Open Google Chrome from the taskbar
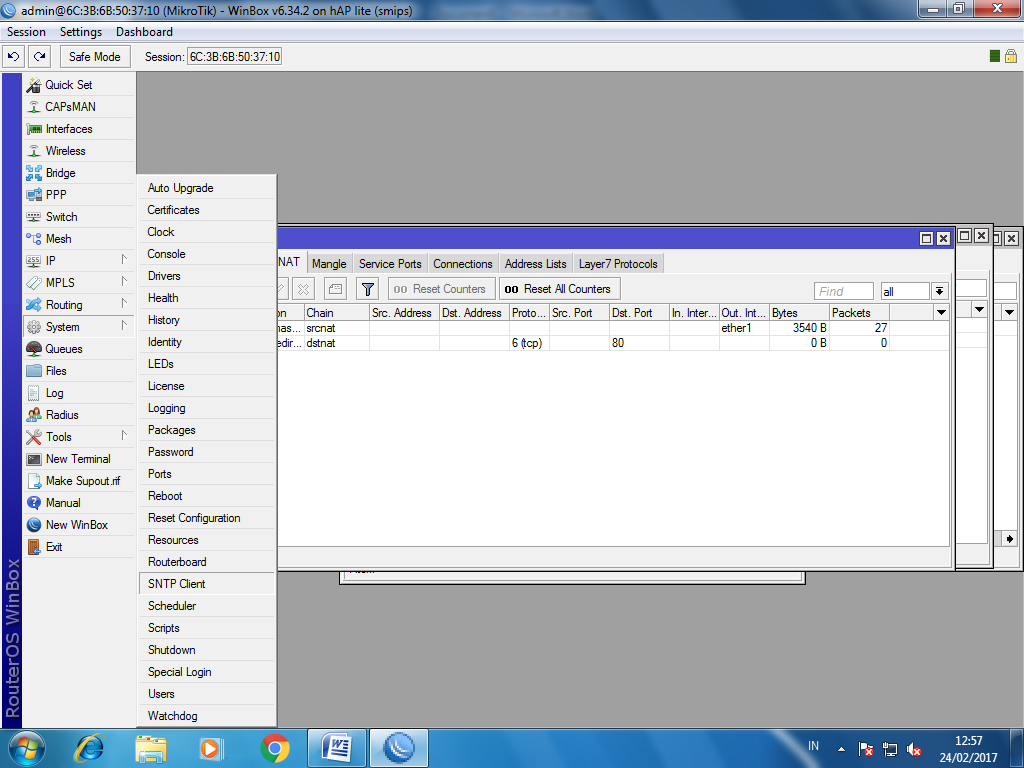This screenshot has height=768, width=1024. (275, 748)
